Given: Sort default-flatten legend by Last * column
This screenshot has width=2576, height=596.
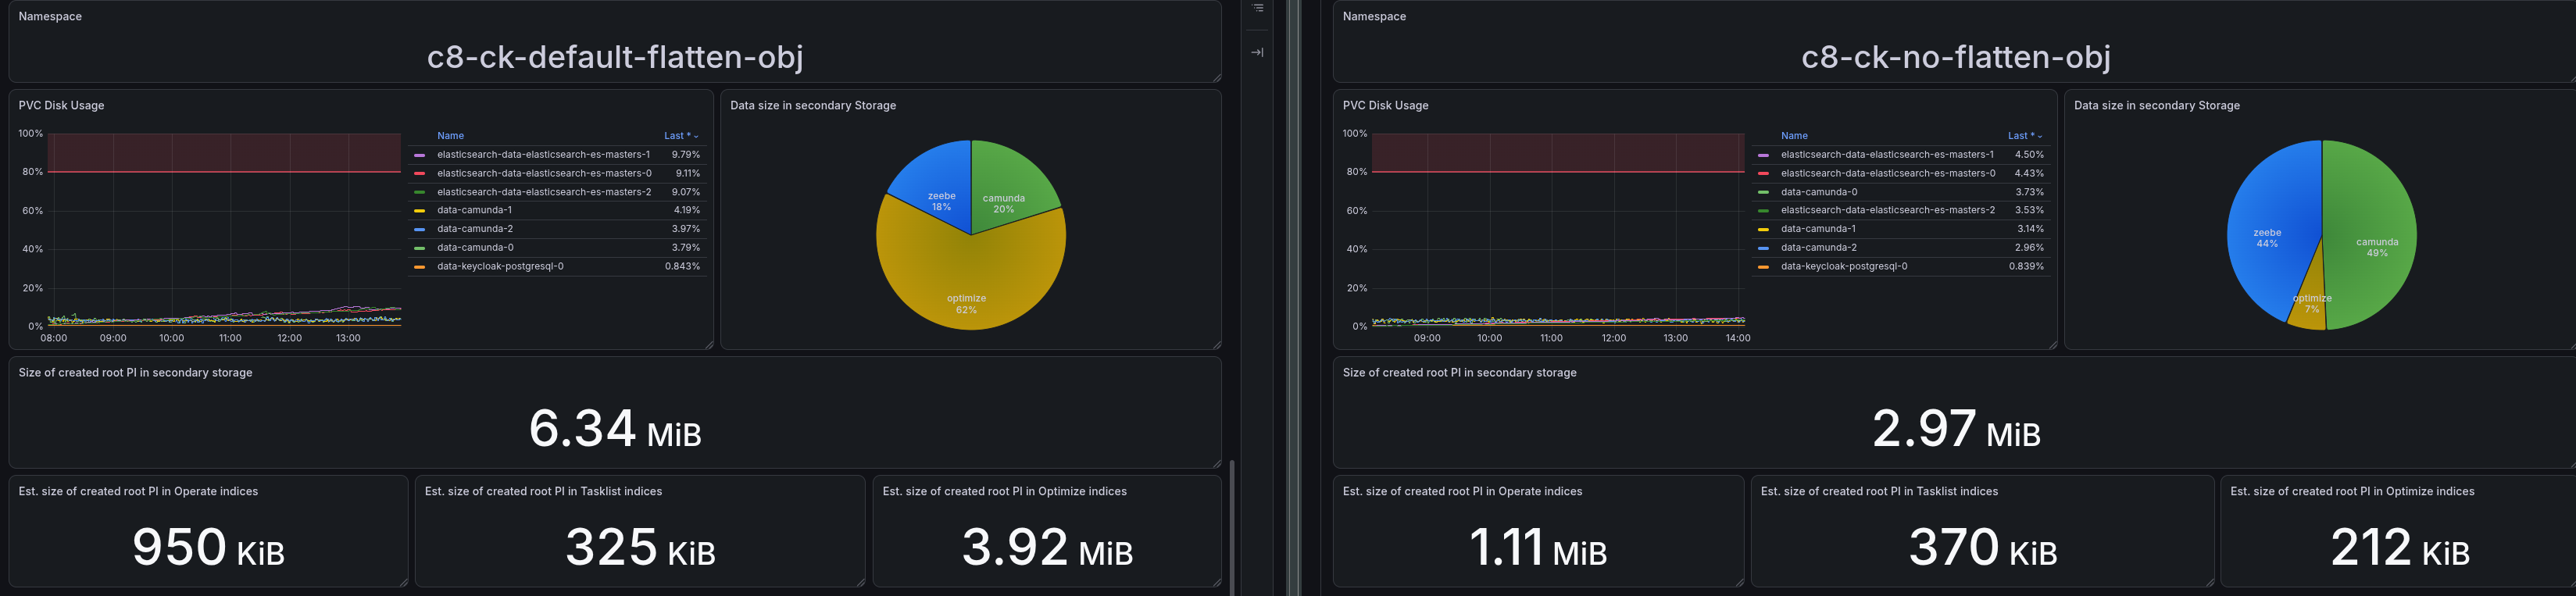Looking at the screenshot, I should pyautogui.click(x=681, y=136).
